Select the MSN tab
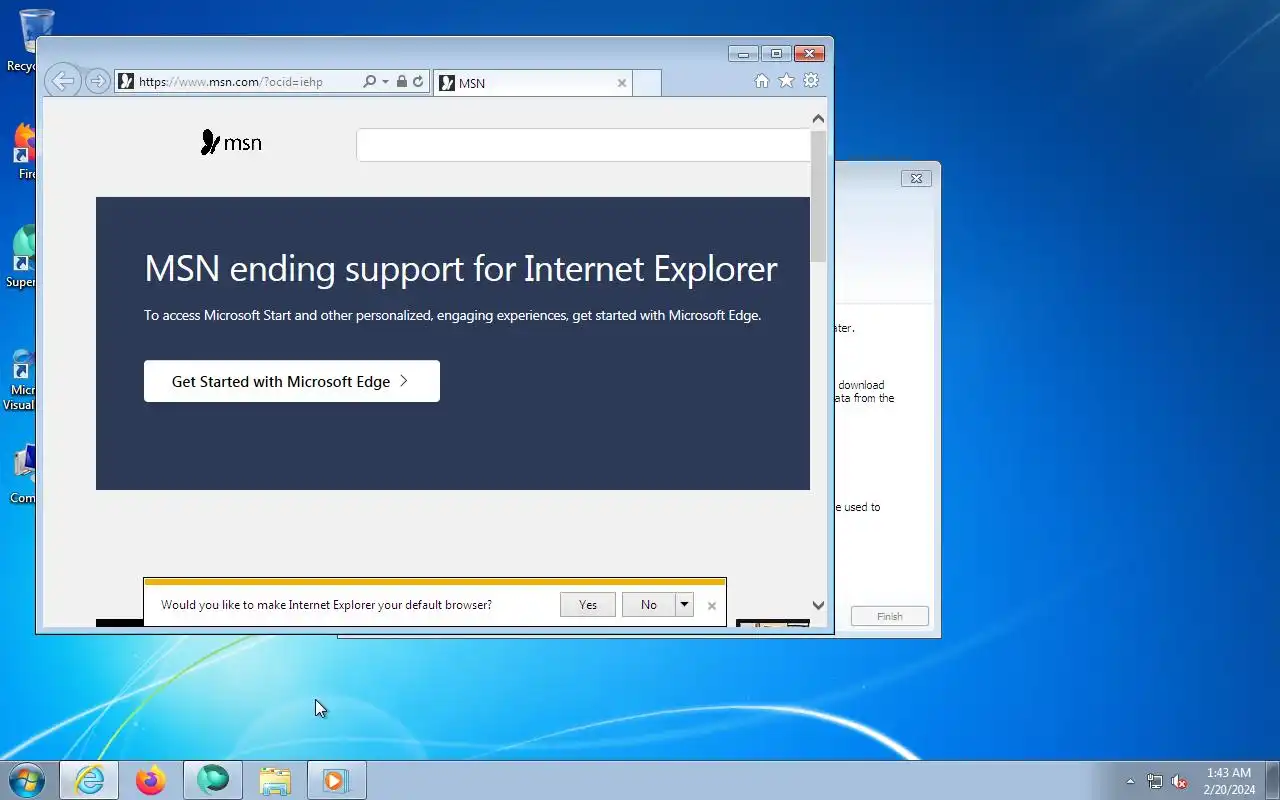 coord(533,83)
